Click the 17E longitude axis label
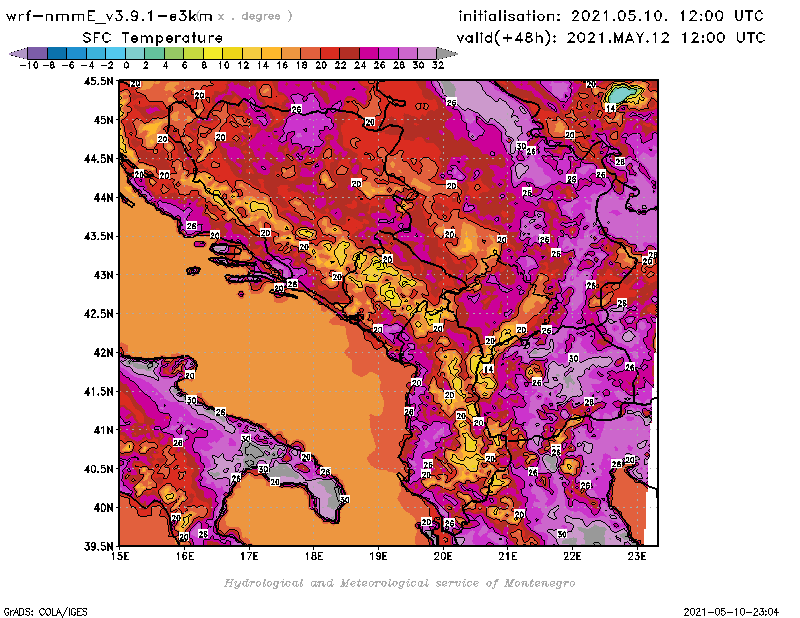 pyautogui.click(x=249, y=556)
